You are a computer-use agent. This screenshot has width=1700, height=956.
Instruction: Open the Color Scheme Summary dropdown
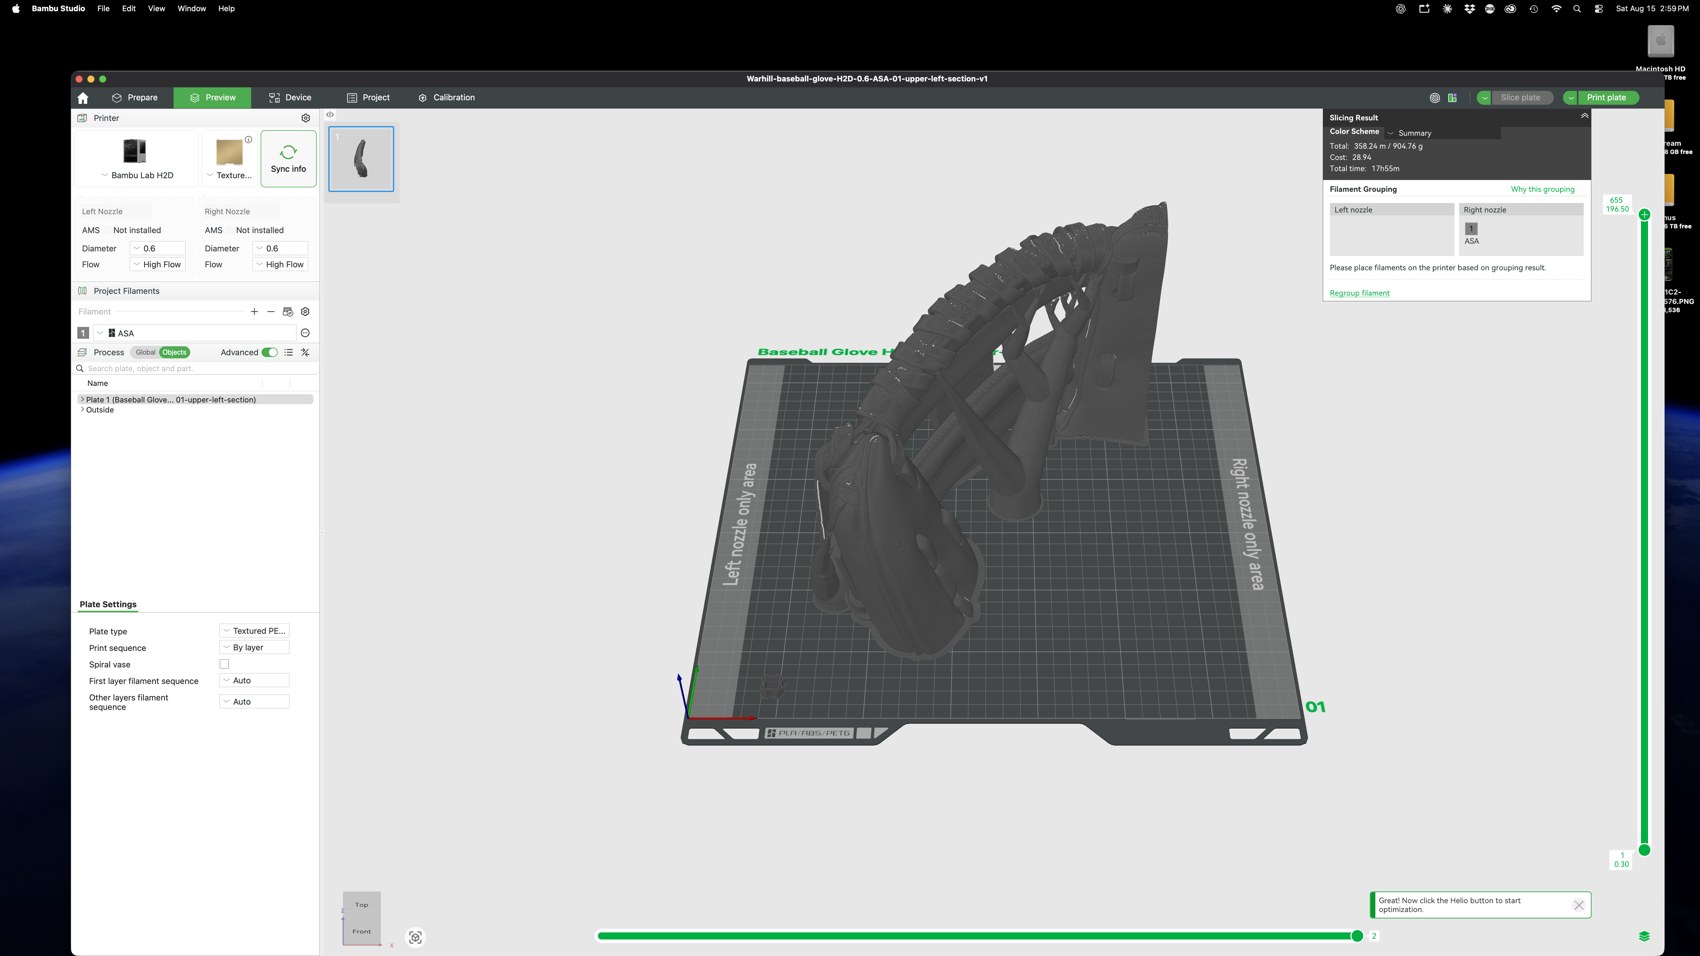1442,132
